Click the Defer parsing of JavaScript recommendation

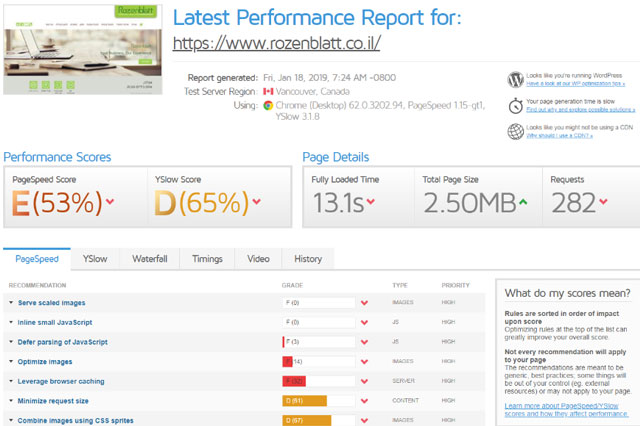[62, 342]
